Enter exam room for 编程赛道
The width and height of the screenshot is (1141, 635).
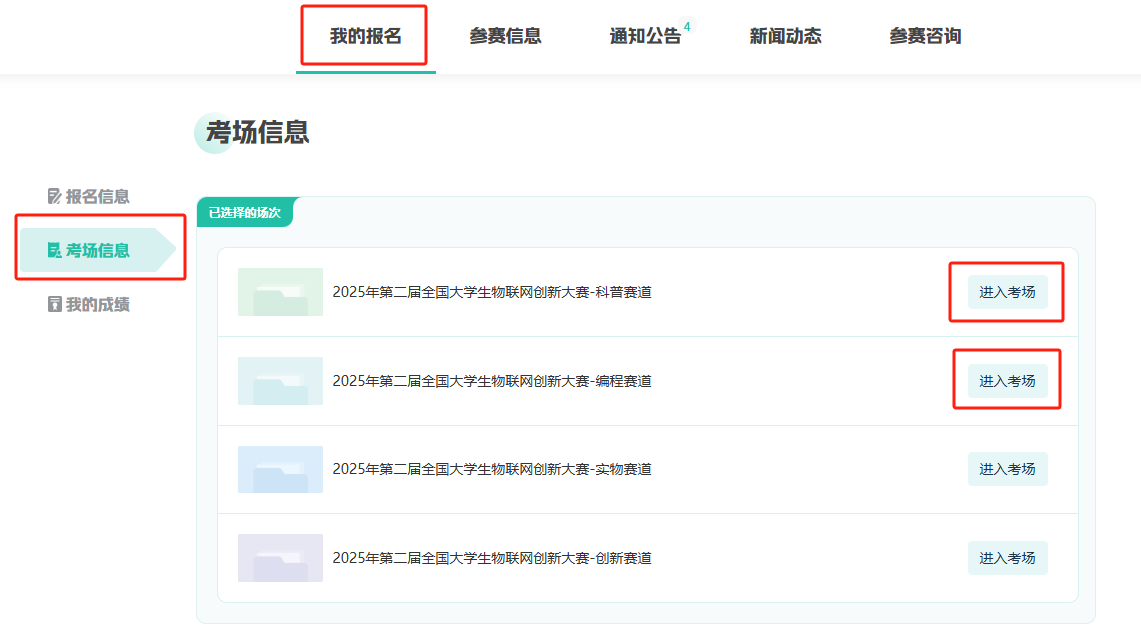1007,381
